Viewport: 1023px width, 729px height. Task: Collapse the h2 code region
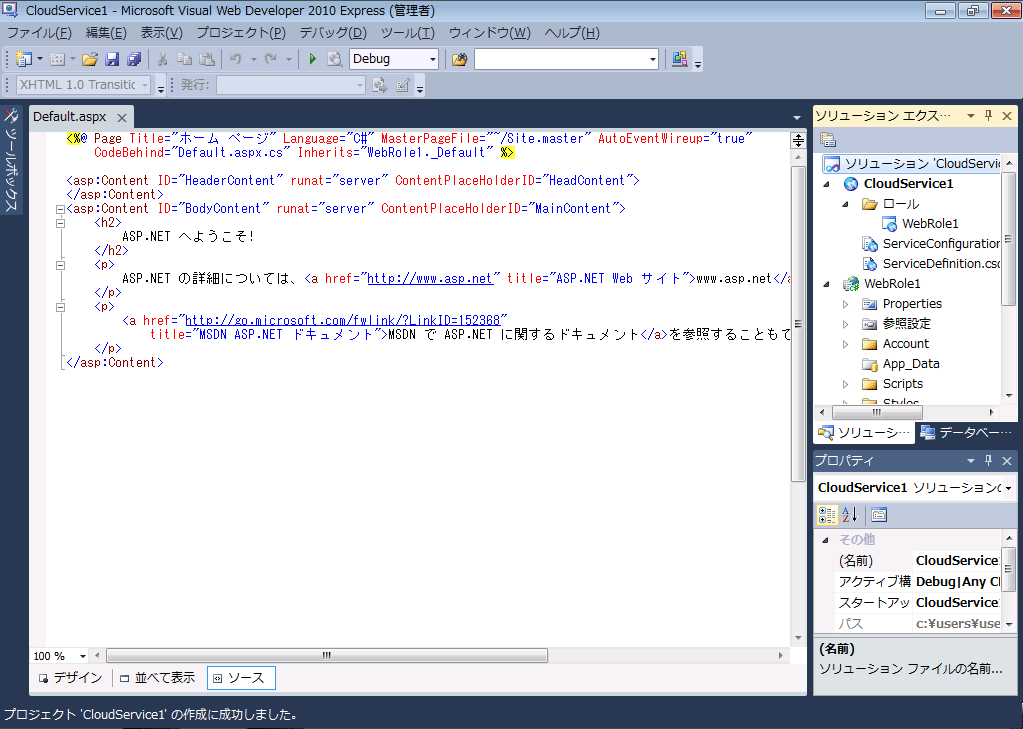coord(60,223)
